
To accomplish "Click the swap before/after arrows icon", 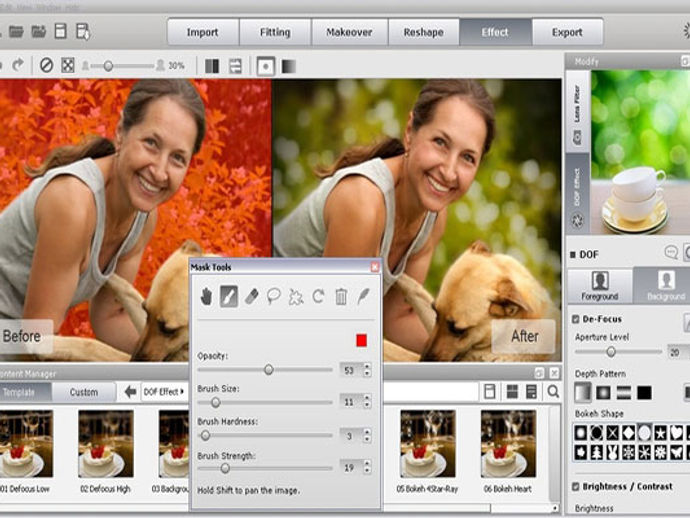I will point(235,66).
